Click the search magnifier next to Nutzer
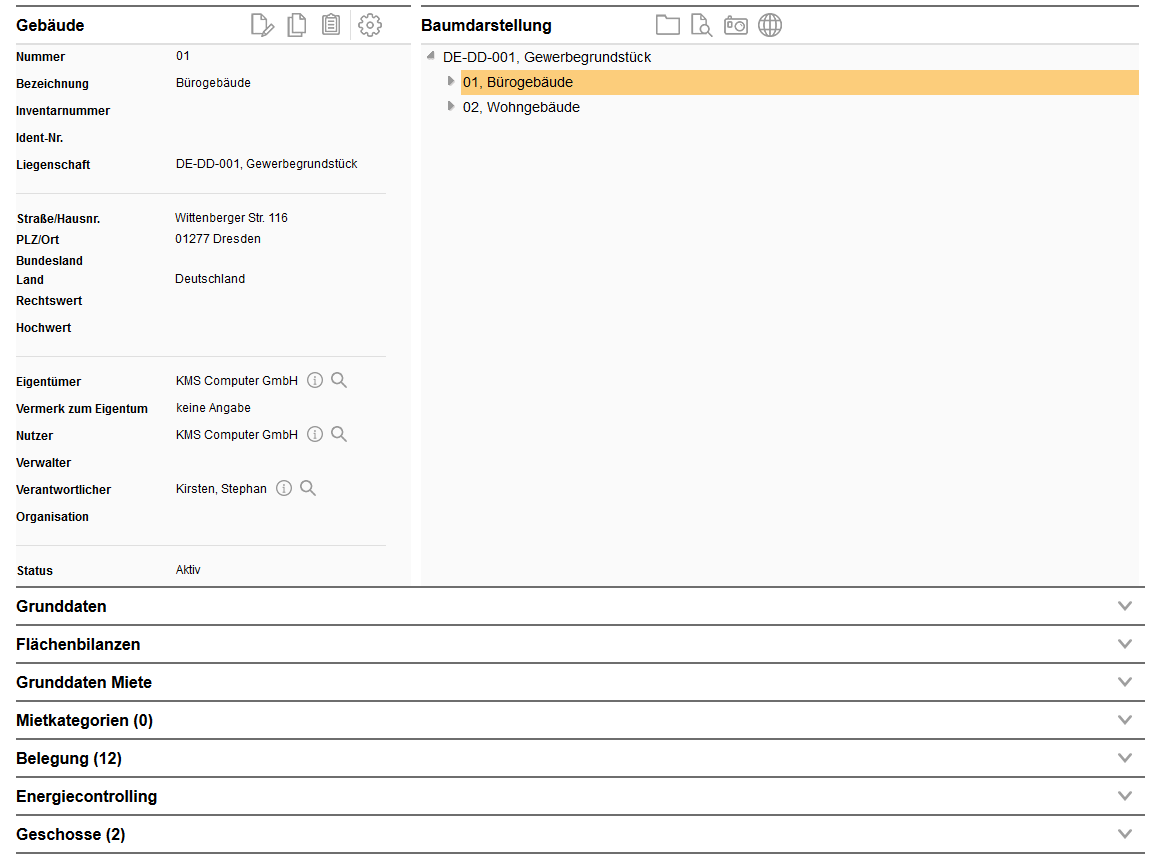 point(339,434)
